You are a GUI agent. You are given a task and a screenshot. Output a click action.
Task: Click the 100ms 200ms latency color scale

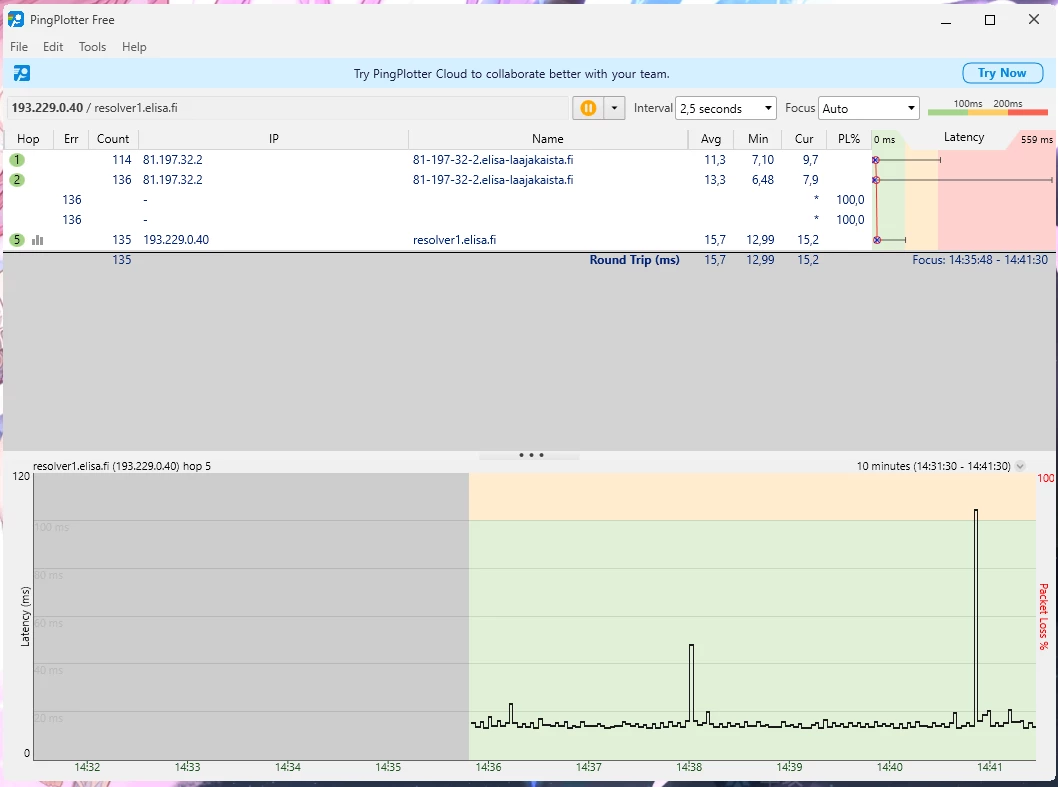point(988,108)
